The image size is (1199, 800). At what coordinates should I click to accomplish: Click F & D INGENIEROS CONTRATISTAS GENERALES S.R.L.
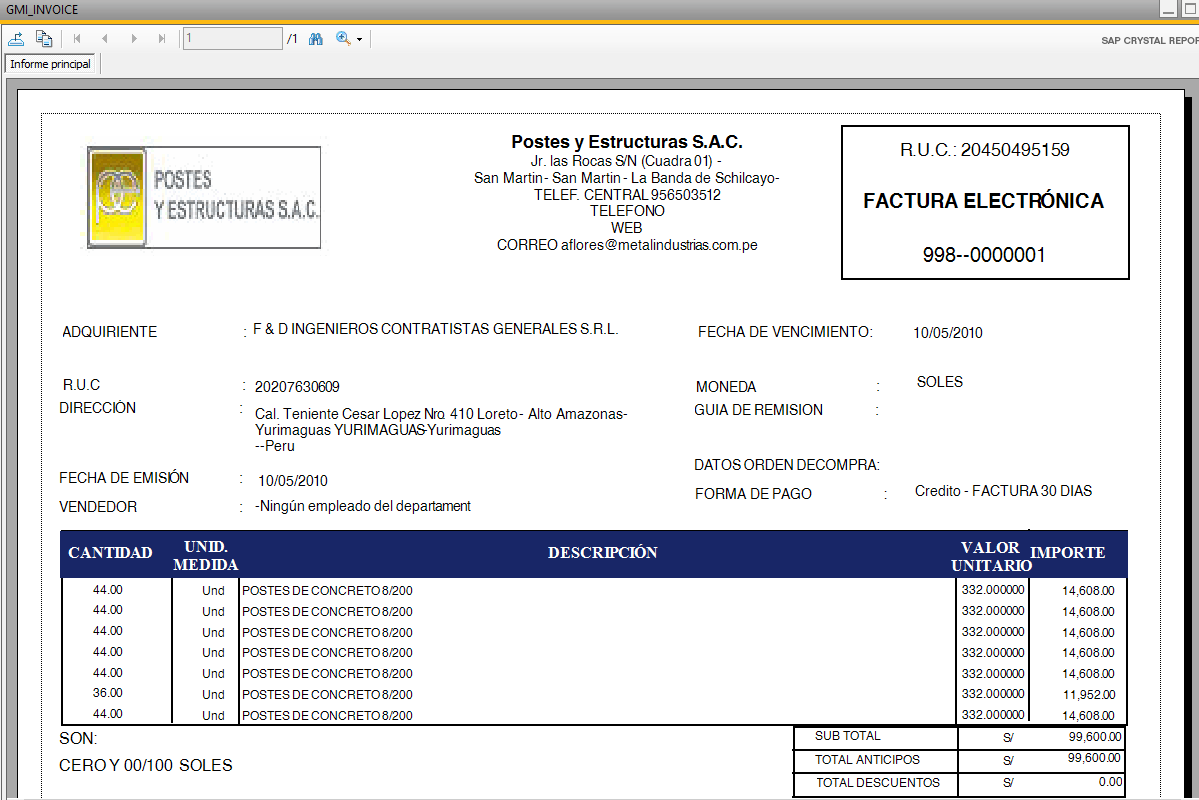pos(436,329)
